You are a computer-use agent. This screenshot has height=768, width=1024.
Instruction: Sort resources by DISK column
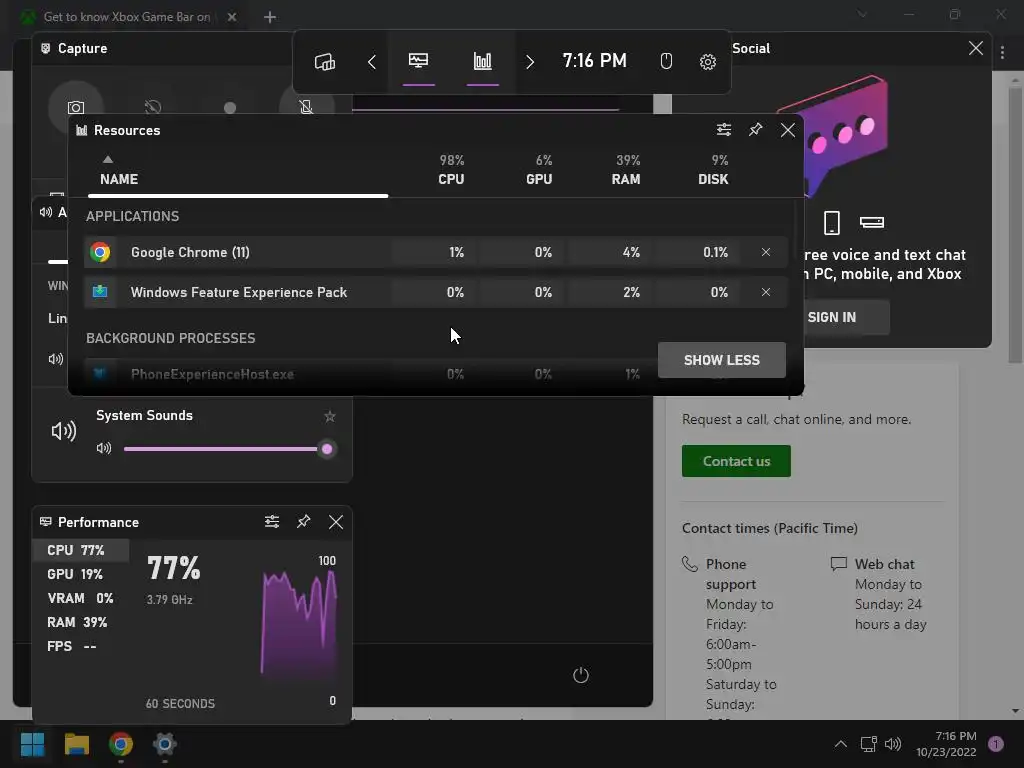713,179
